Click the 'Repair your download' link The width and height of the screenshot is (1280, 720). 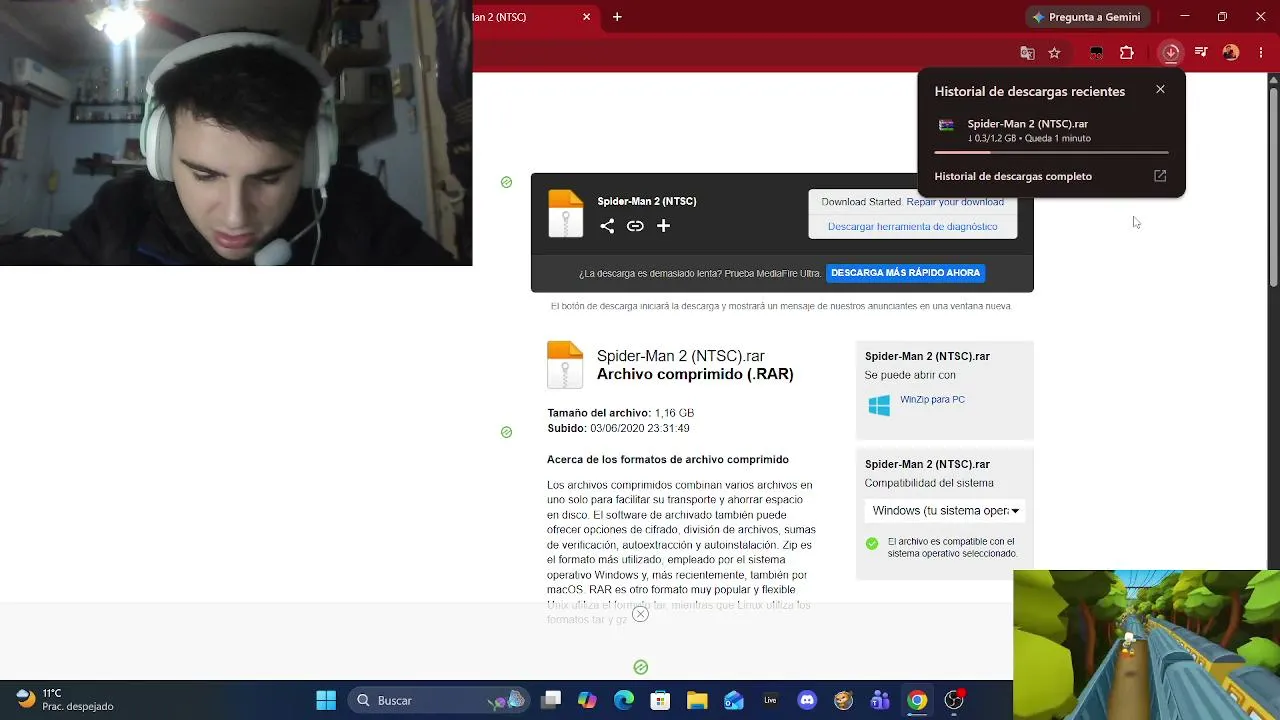pos(955,202)
